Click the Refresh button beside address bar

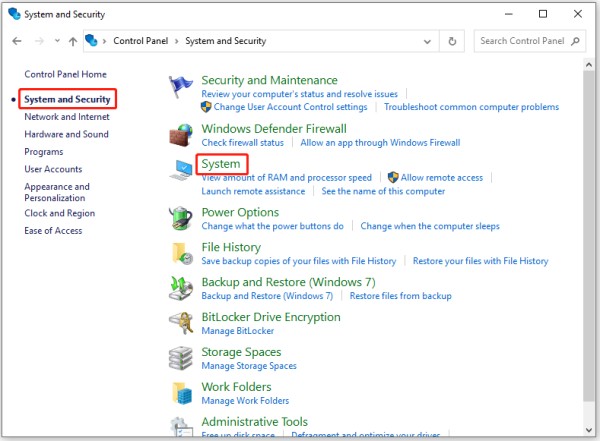coord(452,41)
